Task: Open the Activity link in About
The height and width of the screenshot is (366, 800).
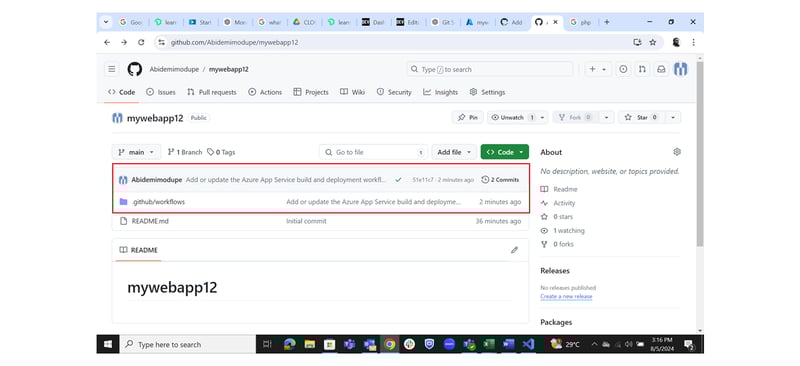Action: tap(564, 203)
